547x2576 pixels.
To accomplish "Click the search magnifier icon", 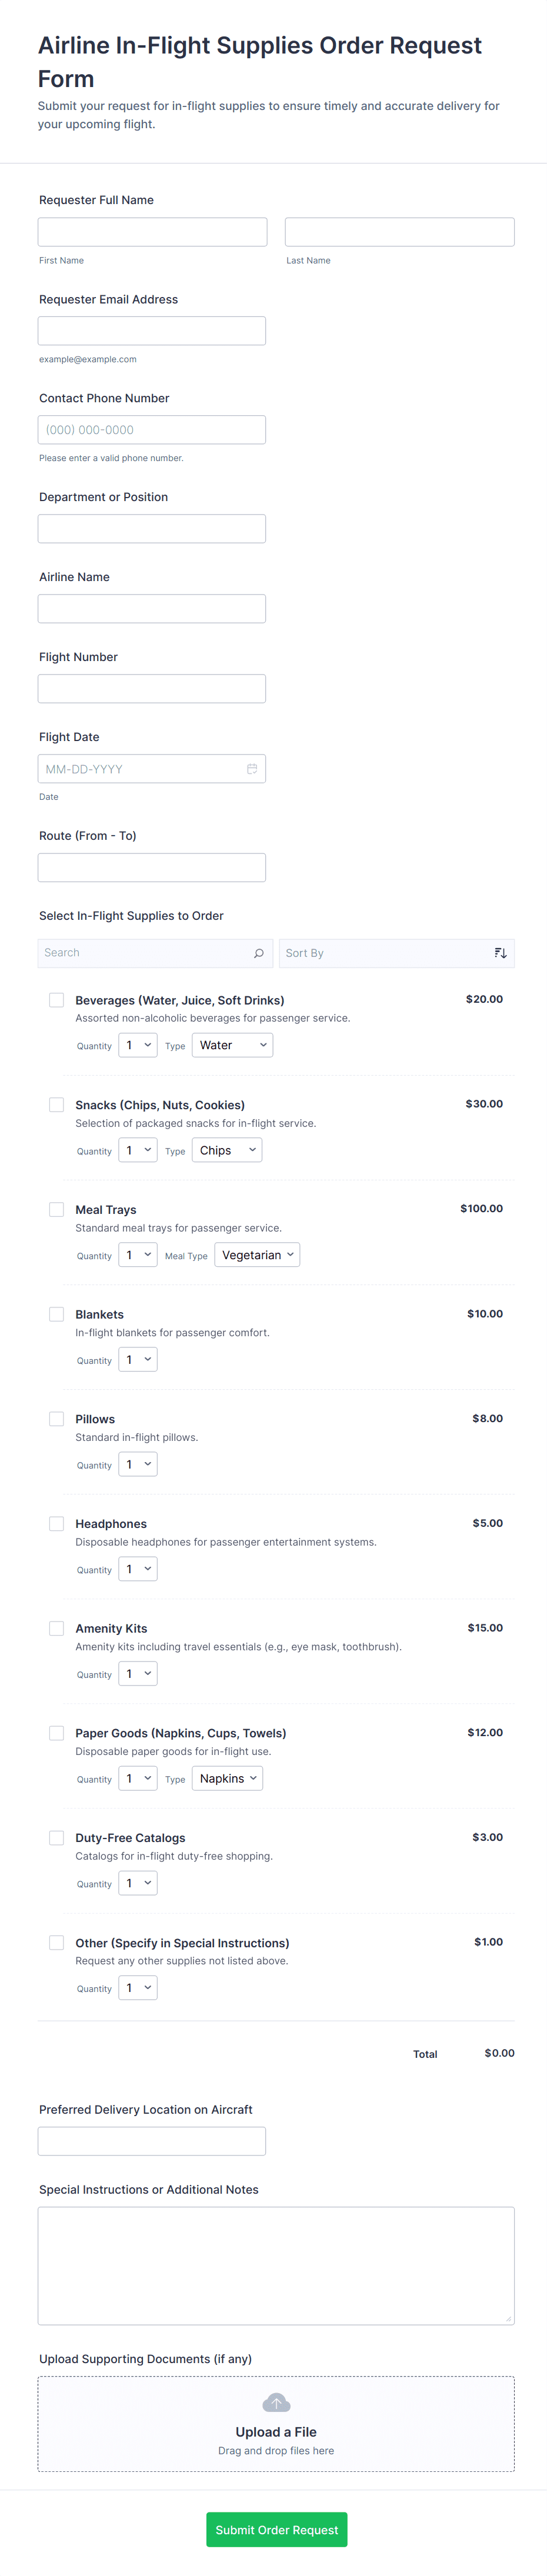I will (258, 953).
